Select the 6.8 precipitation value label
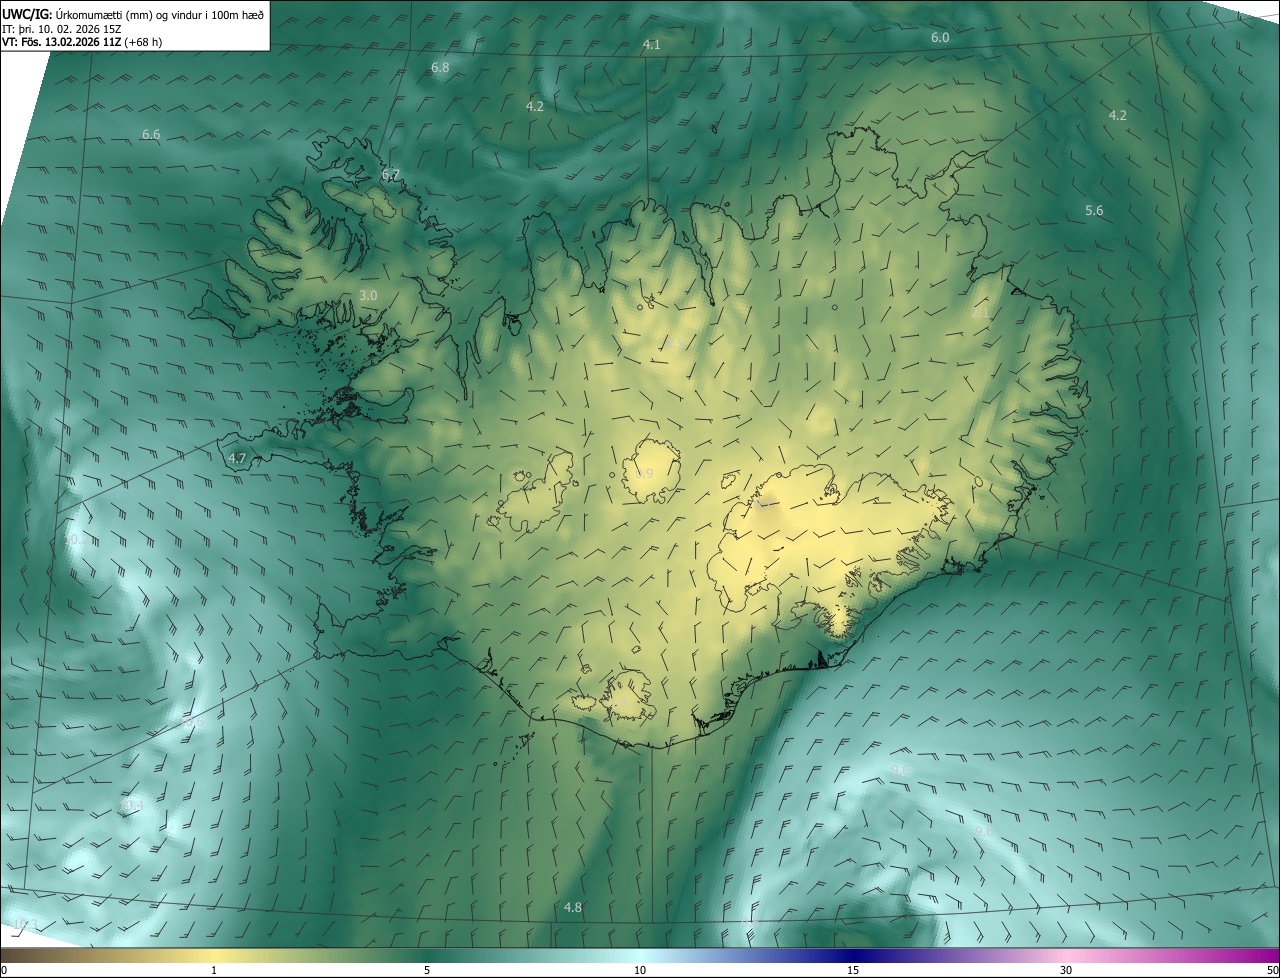Screen dimensions: 1280x978 click(440, 67)
